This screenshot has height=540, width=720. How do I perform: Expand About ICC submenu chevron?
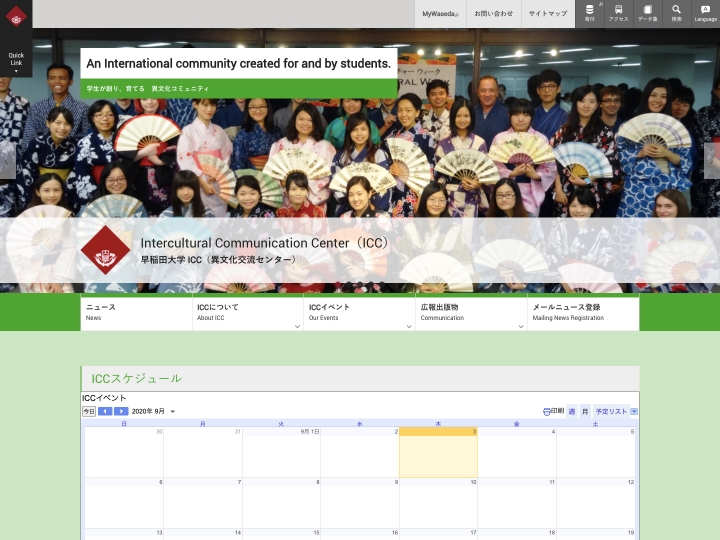click(x=297, y=326)
